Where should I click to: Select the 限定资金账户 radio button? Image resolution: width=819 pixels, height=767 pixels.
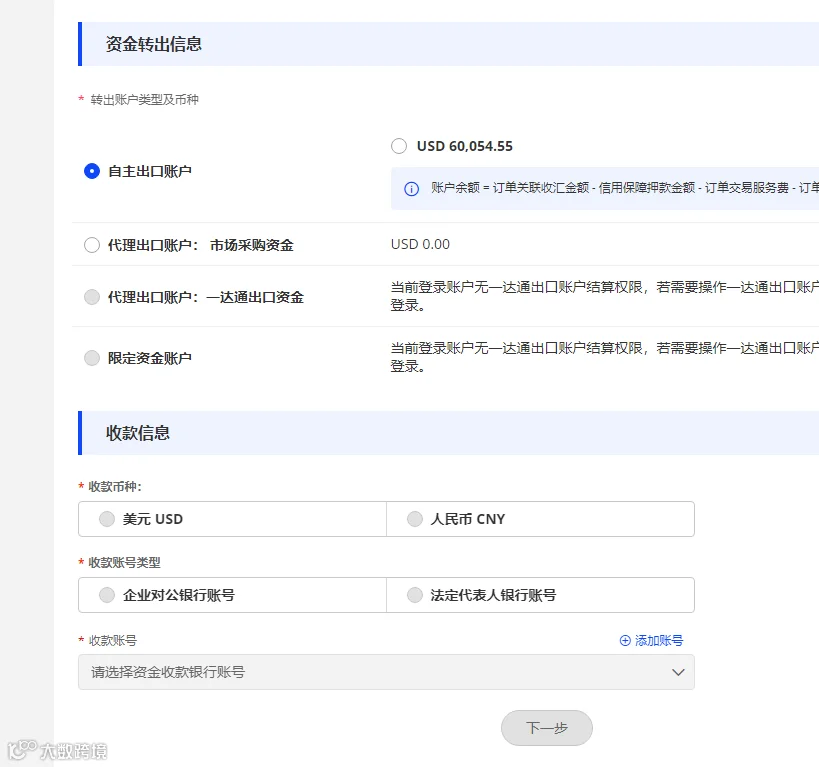[x=92, y=358]
